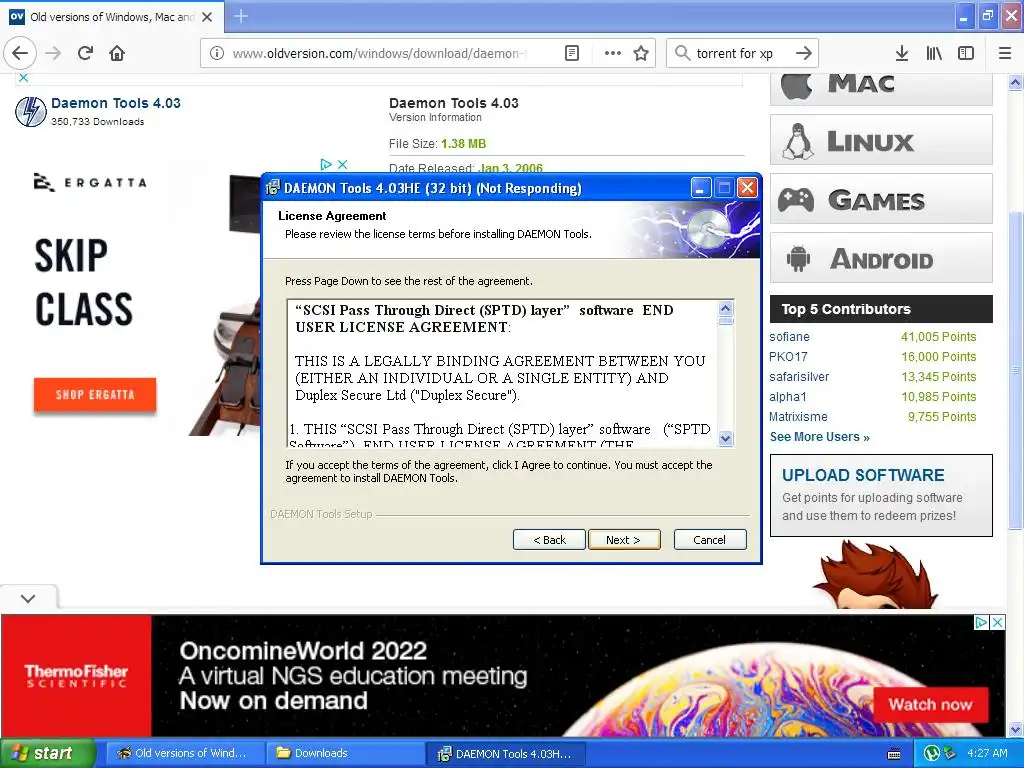Click the uTorrent tray icon
The width and height of the screenshot is (1024, 768).
point(931,754)
